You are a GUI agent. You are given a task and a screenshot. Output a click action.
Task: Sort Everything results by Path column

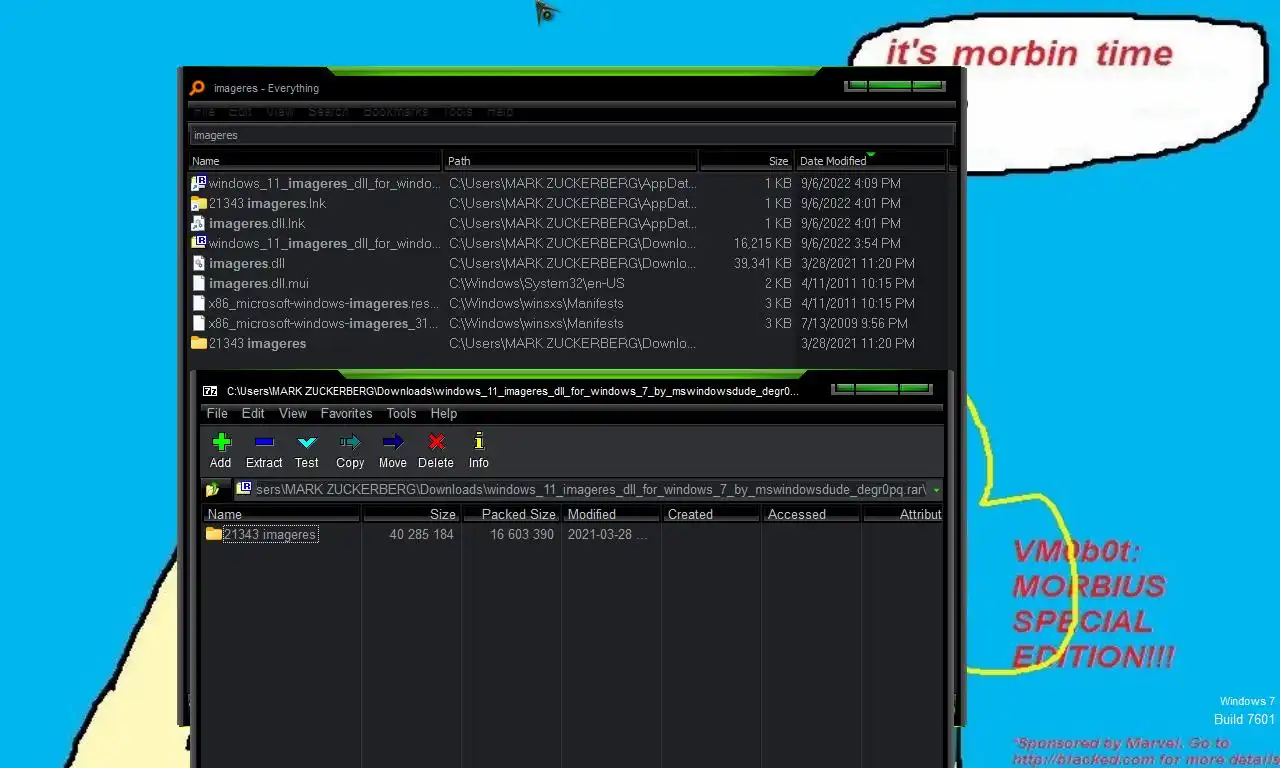pos(571,160)
